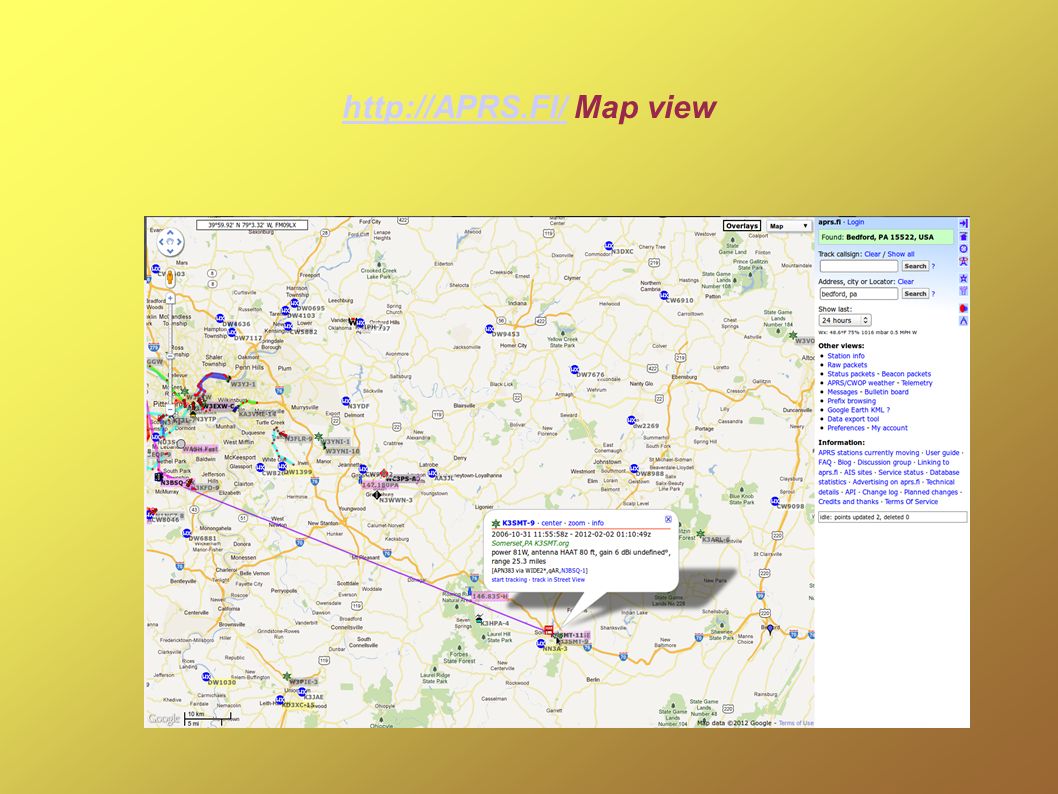The width and height of the screenshot is (1058, 794).
Task: Open the Terms Of Service link in sidebar
Action: point(912,501)
